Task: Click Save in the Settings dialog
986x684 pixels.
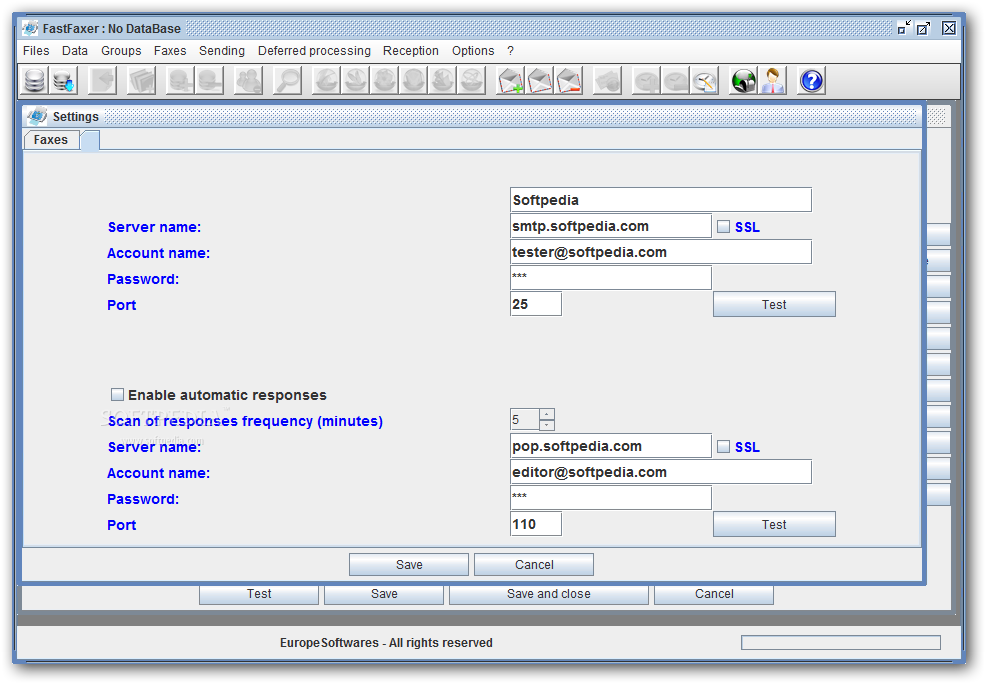Action: coord(409,565)
